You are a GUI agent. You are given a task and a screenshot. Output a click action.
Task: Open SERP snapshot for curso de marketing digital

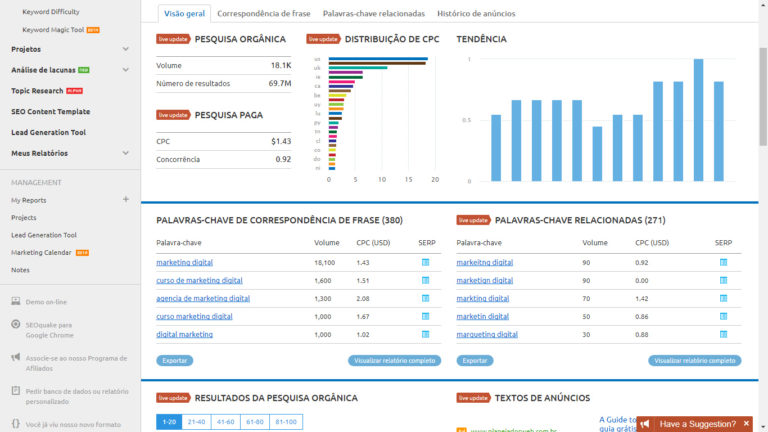425,281
